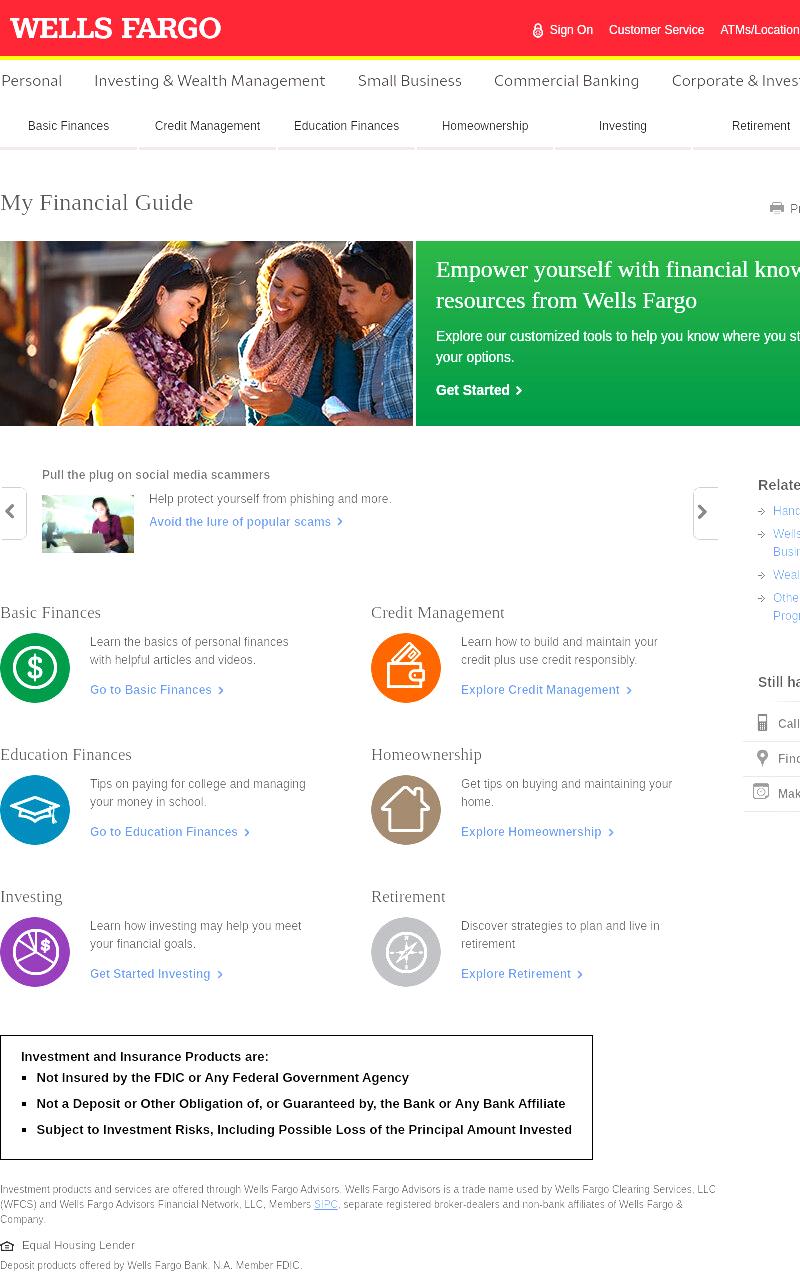Open the brown Homeownership house icon

[x=406, y=810]
